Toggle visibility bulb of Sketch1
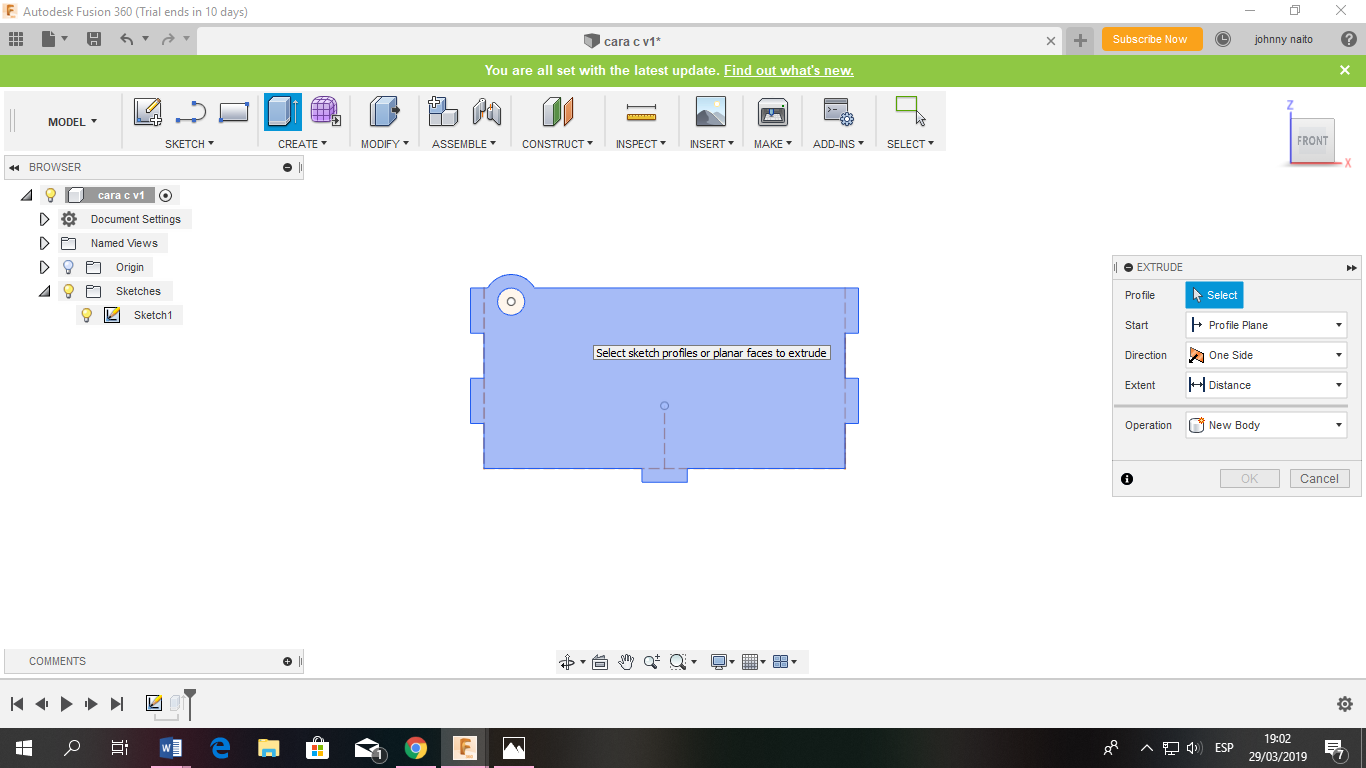 point(87,315)
